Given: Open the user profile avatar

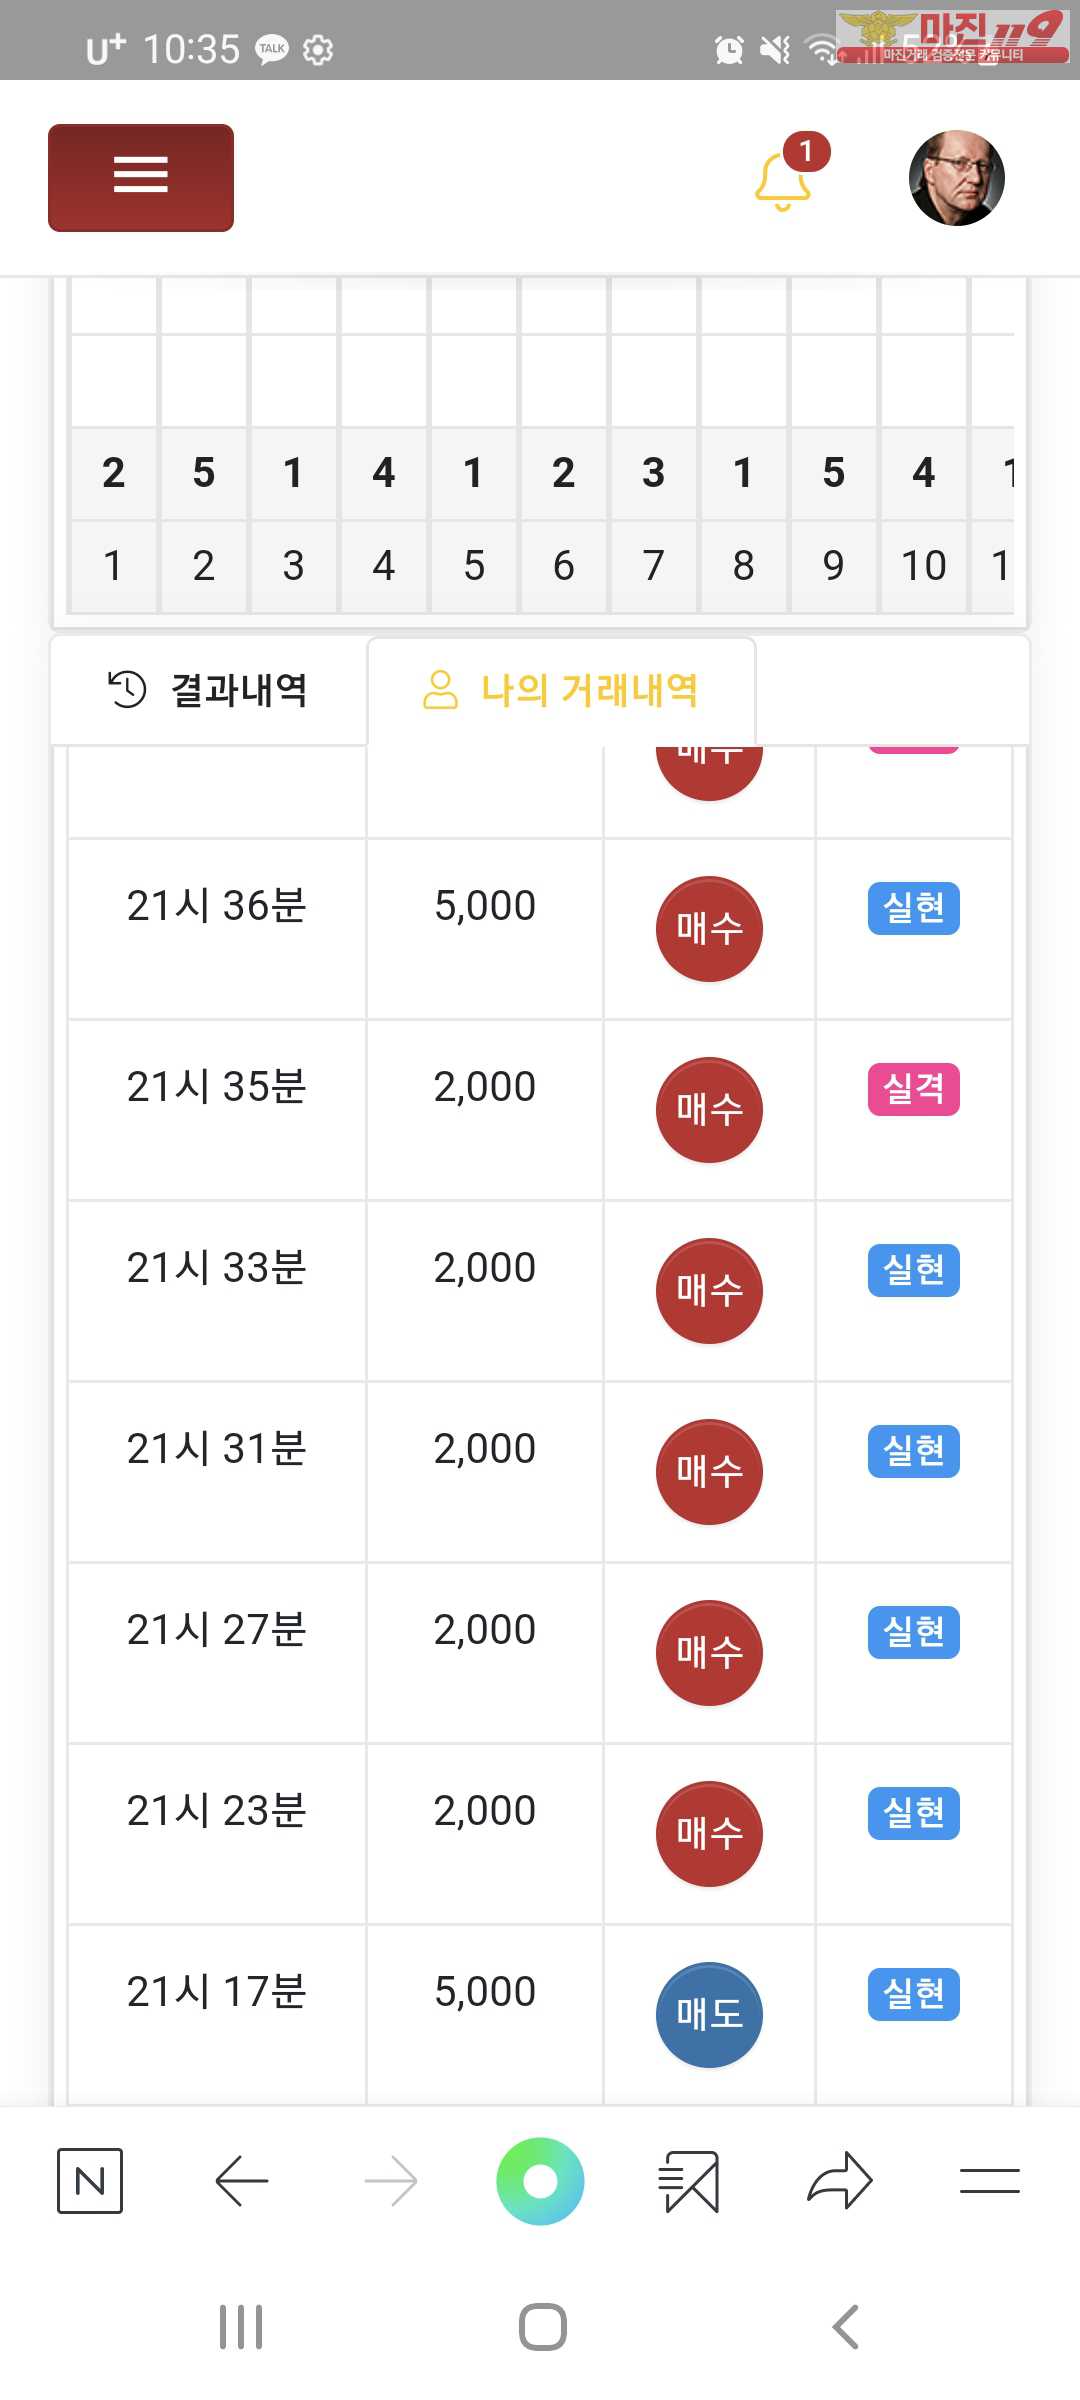Looking at the screenshot, I should click(956, 178).
